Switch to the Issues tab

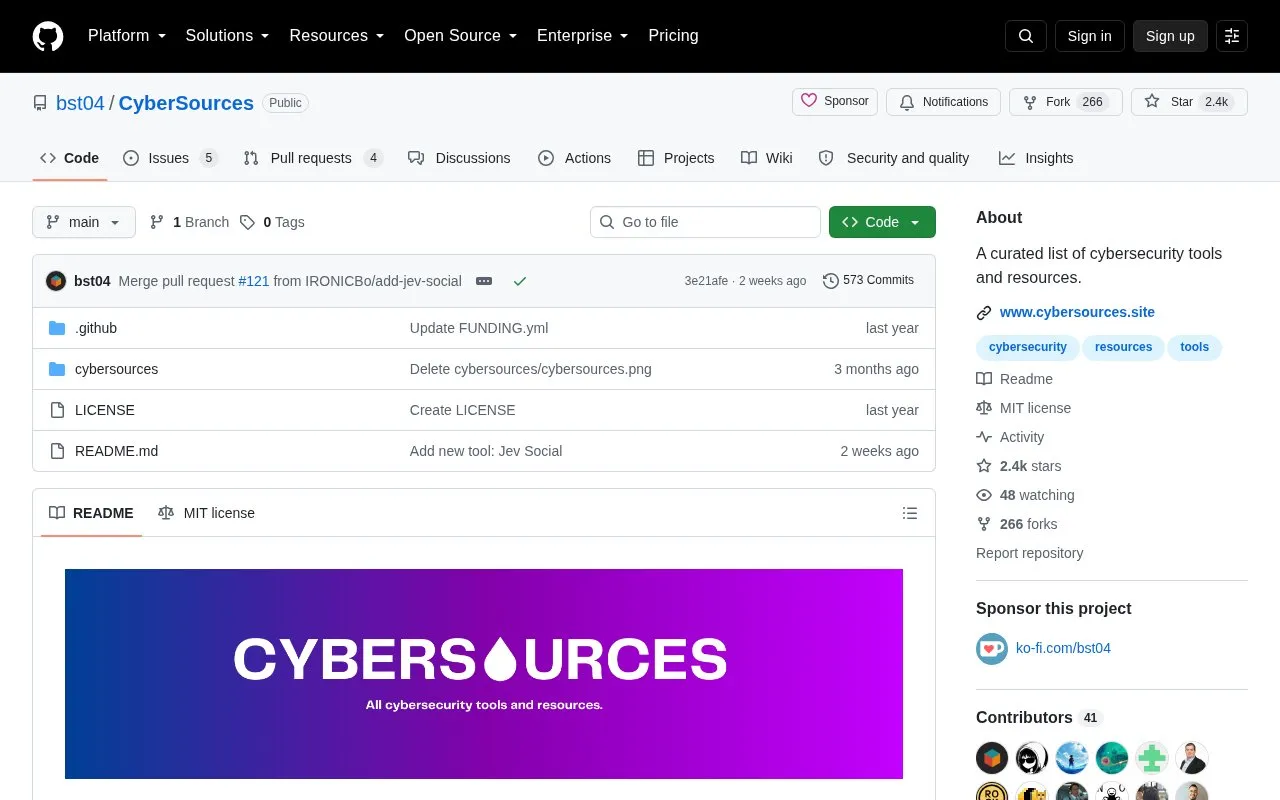tap(170, 158)
